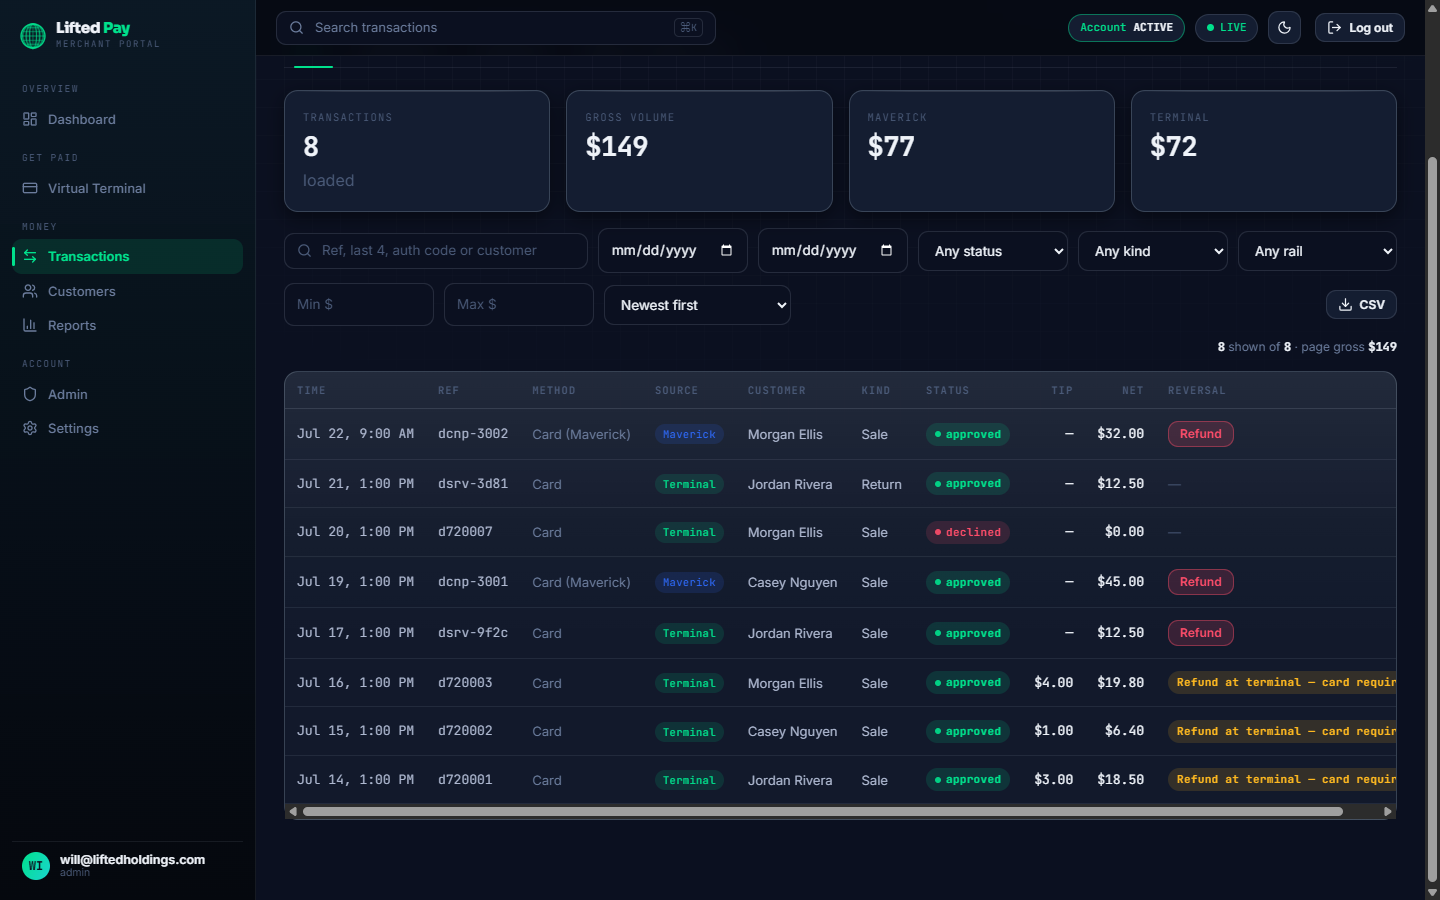Image resolution: width=1440 pixels, height=900 pixels.
Task: Click Maverick source tag on dcnp-3002
Action: 689,435
